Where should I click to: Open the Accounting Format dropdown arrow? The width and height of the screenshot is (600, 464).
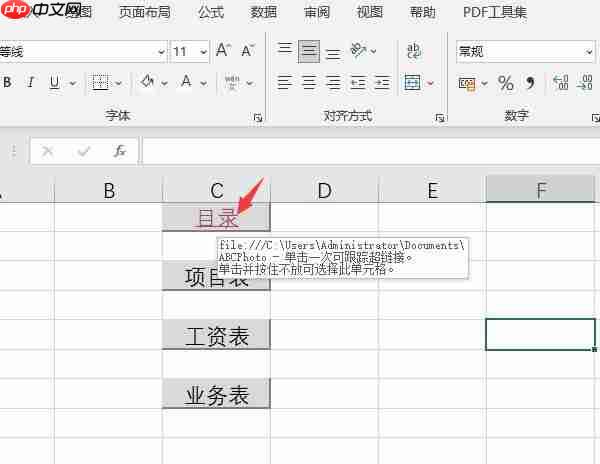(484, 83)
